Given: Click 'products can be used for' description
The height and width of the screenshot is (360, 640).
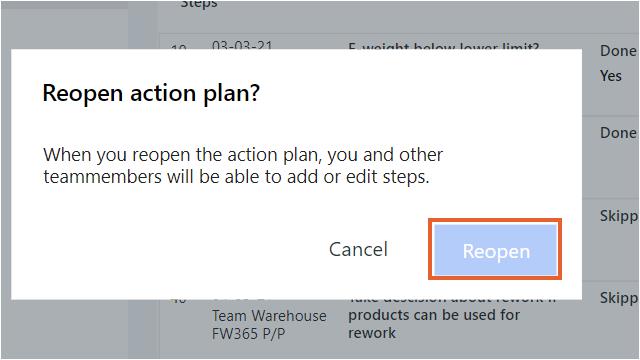Looking at the screenshot, I should [x=434, y=315].
